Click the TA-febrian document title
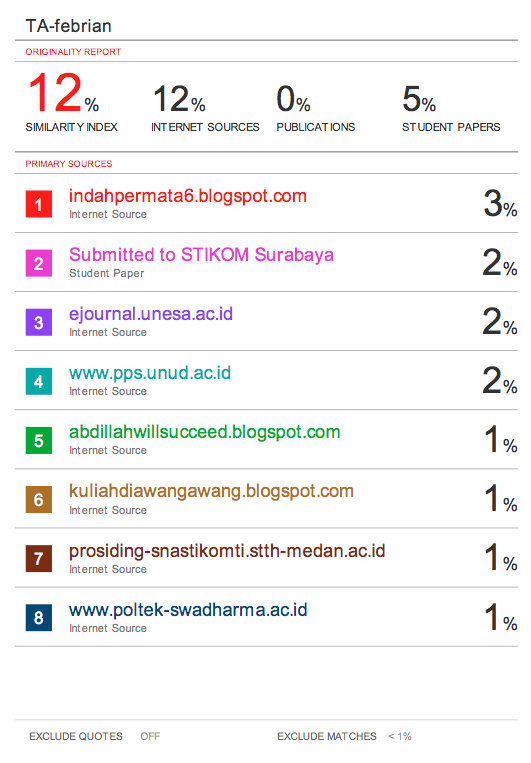The height and width of the screenshot is (763, 531). tap(69, 26)
